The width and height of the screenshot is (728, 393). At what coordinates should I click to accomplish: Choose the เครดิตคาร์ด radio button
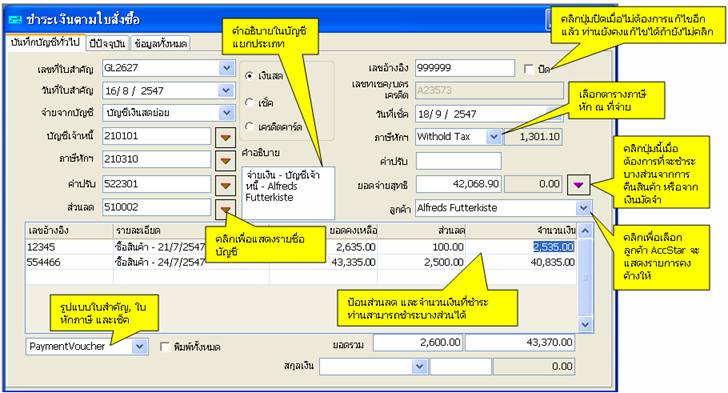coord(249,126)
